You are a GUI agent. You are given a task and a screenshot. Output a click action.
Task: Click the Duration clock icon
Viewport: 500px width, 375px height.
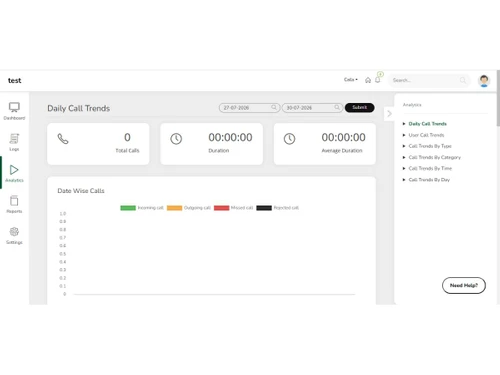point(176,139)
